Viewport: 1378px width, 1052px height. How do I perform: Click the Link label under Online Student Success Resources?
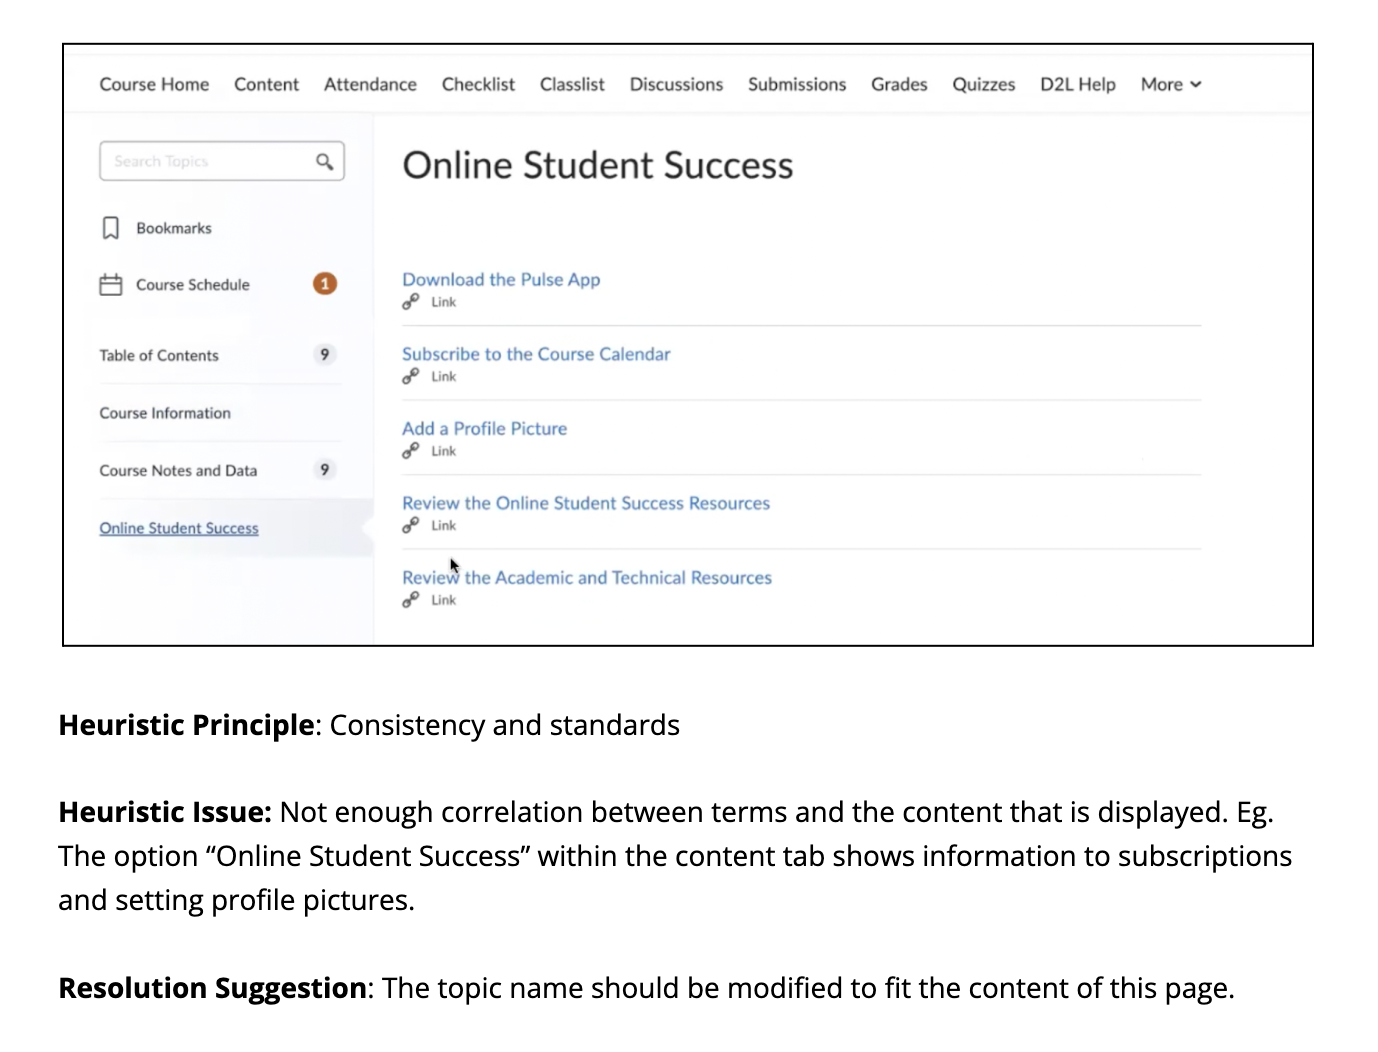443,526
